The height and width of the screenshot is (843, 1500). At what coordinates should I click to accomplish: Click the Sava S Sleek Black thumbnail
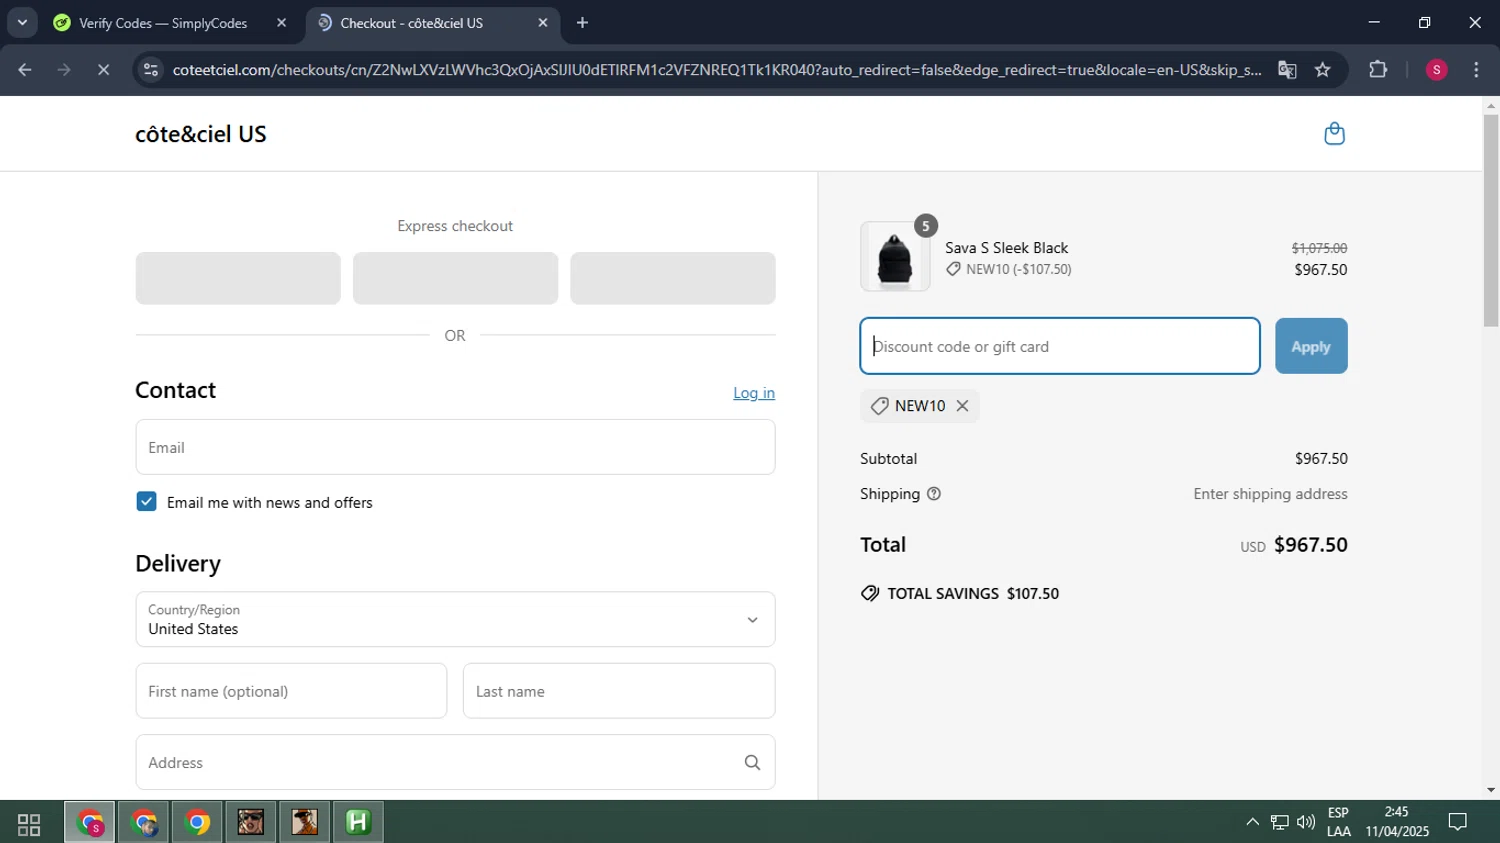pyautogui.click(x=895, y=257)
